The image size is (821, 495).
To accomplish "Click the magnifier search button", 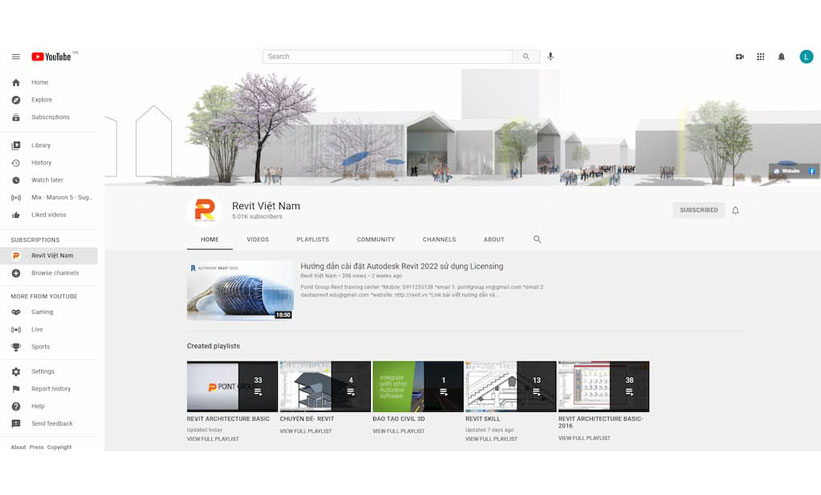I will click(526, 57).
